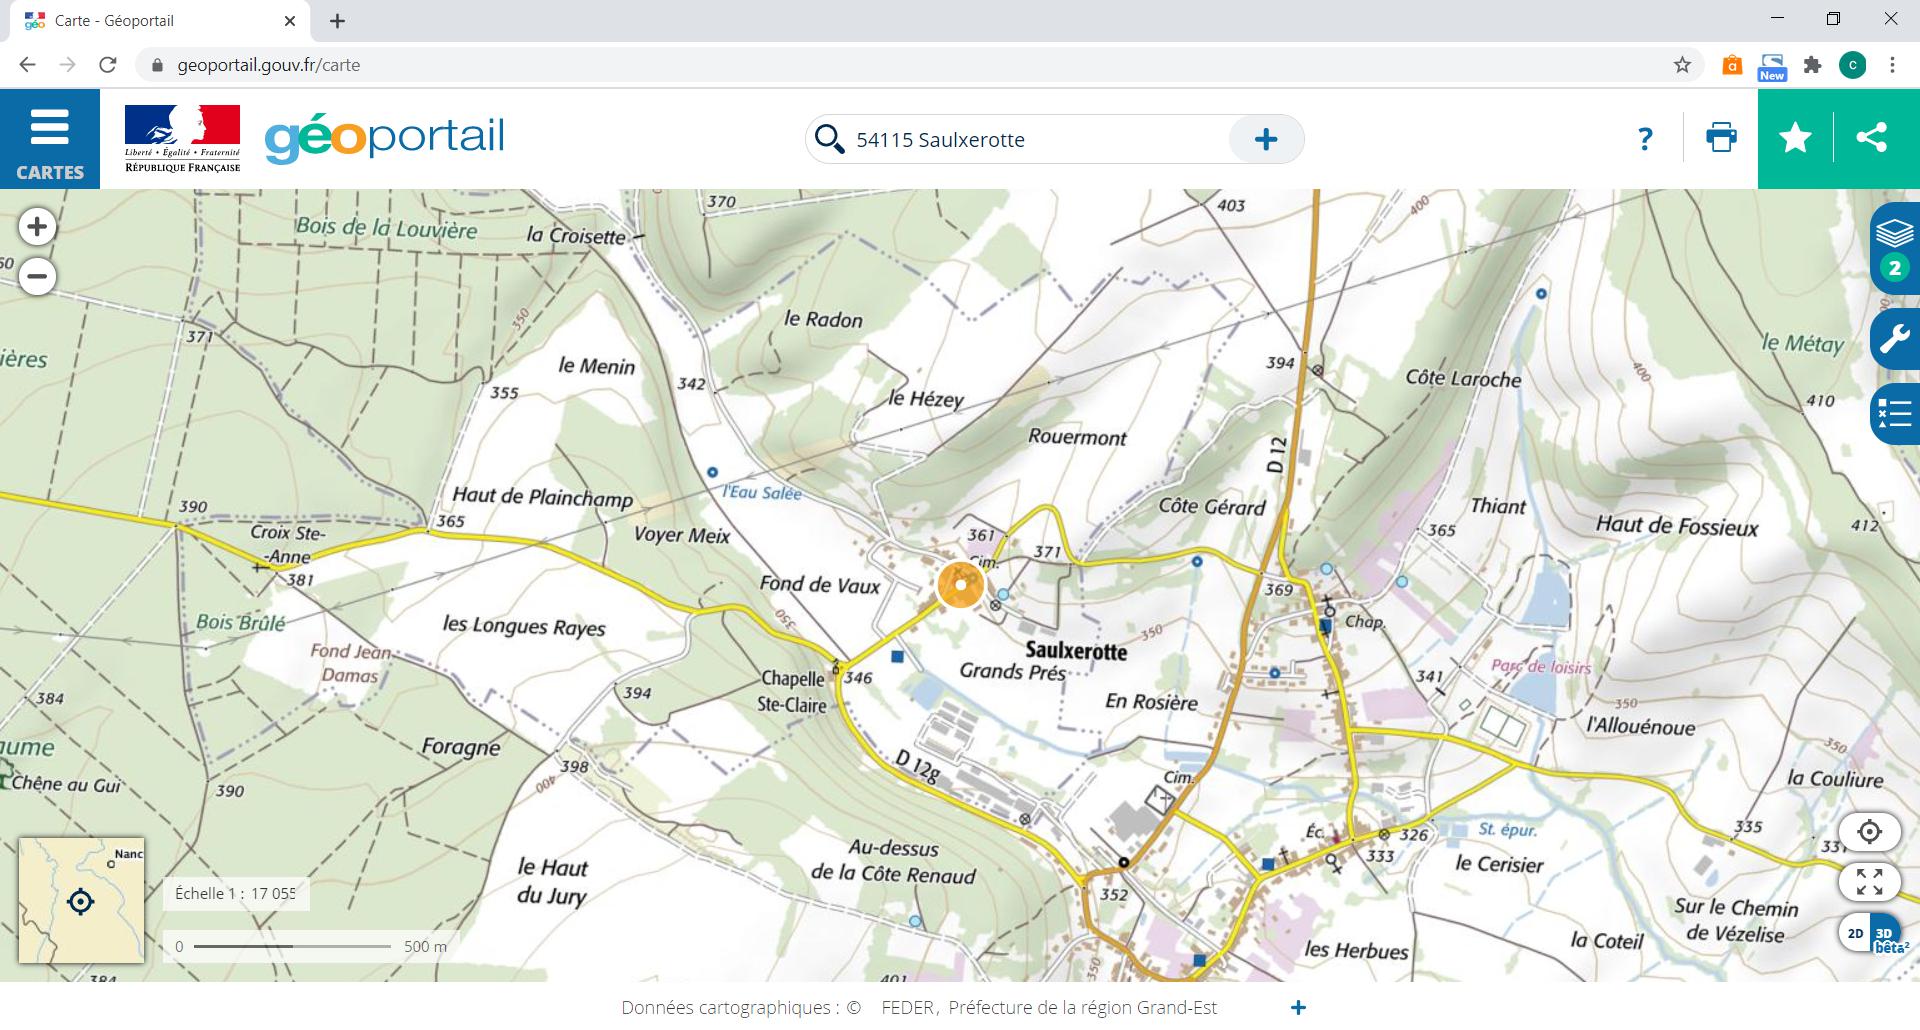Image resolution: width=1920 pixels, height=1030 pixels.
Task: Click the Haut de Fossieux map label
Action: [1676, 526]
